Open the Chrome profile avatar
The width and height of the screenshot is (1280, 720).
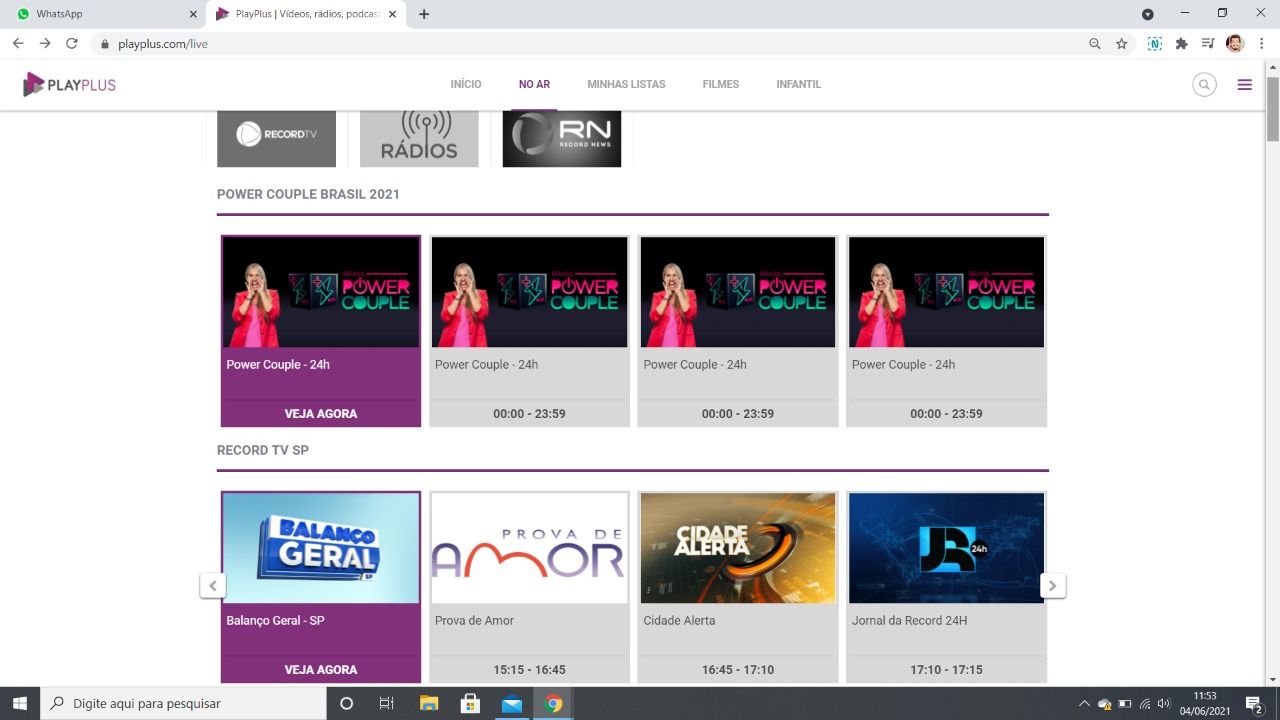(1235, 44)
